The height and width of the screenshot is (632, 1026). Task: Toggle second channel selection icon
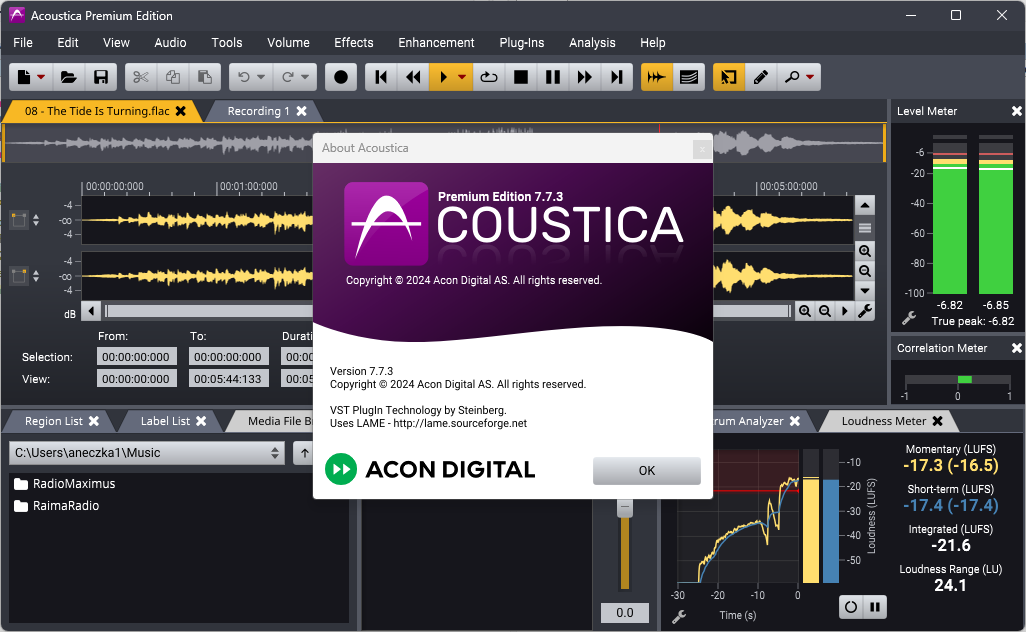[19, 276]
